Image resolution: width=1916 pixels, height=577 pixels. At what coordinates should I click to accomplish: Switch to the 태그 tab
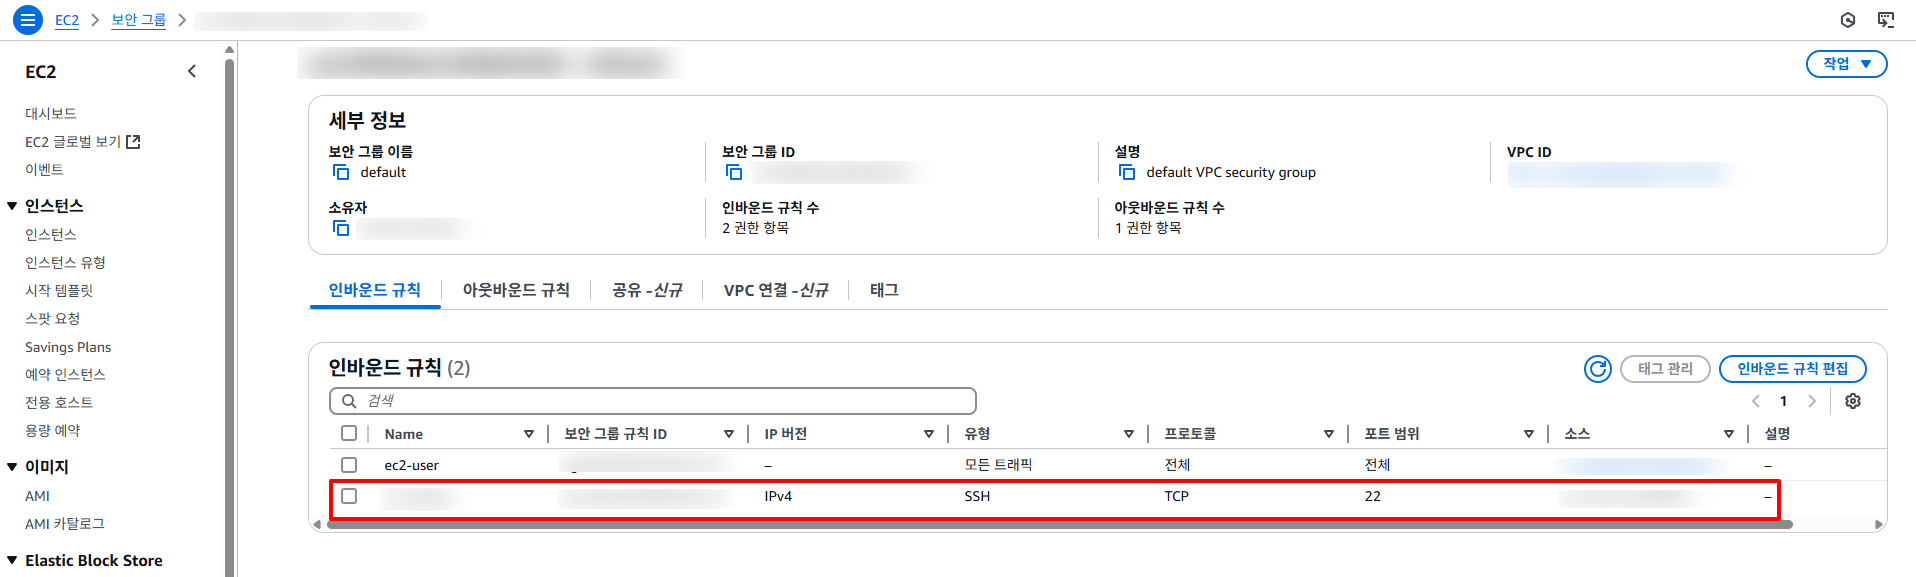(884, 290)
